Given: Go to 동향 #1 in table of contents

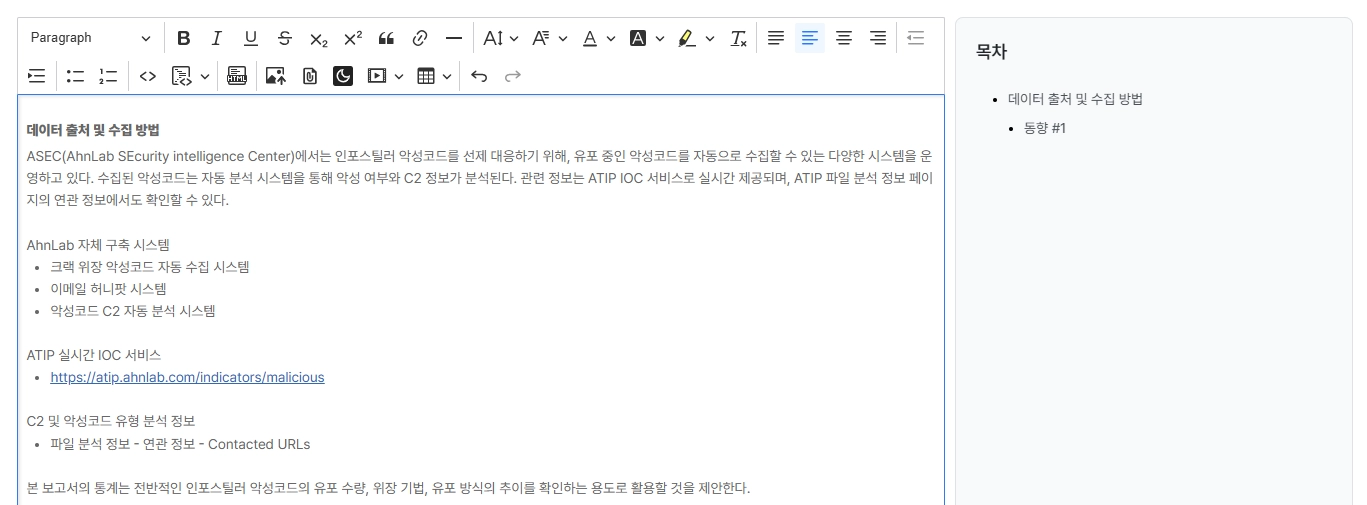Looking at the screenshot, I should point(1045,128).
